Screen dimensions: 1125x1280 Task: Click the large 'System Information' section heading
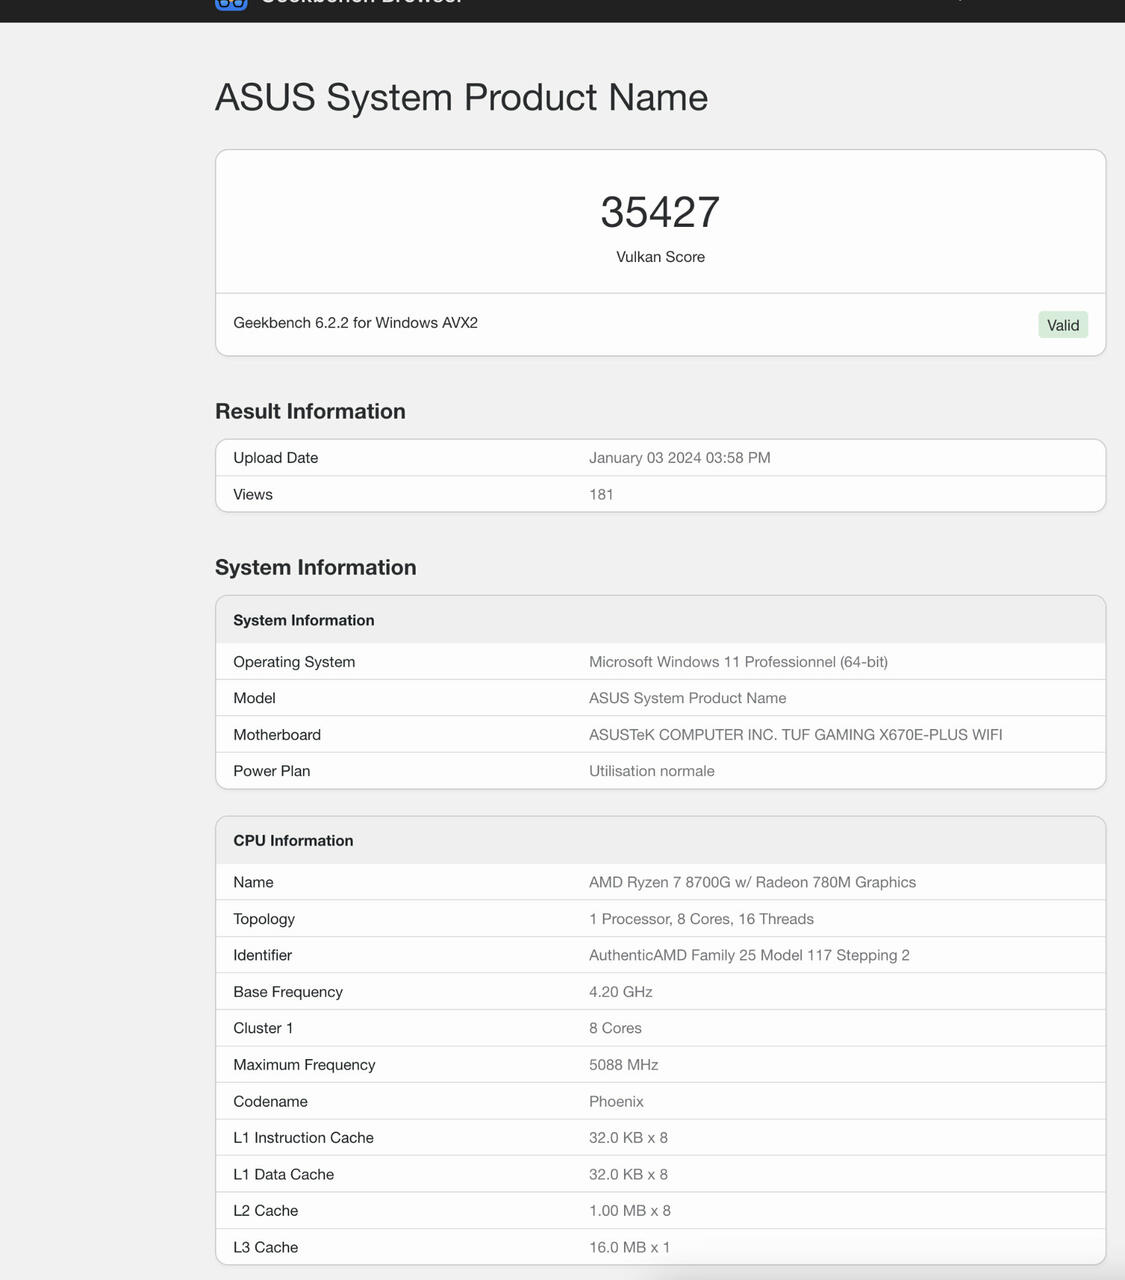(x=316, y=567)
